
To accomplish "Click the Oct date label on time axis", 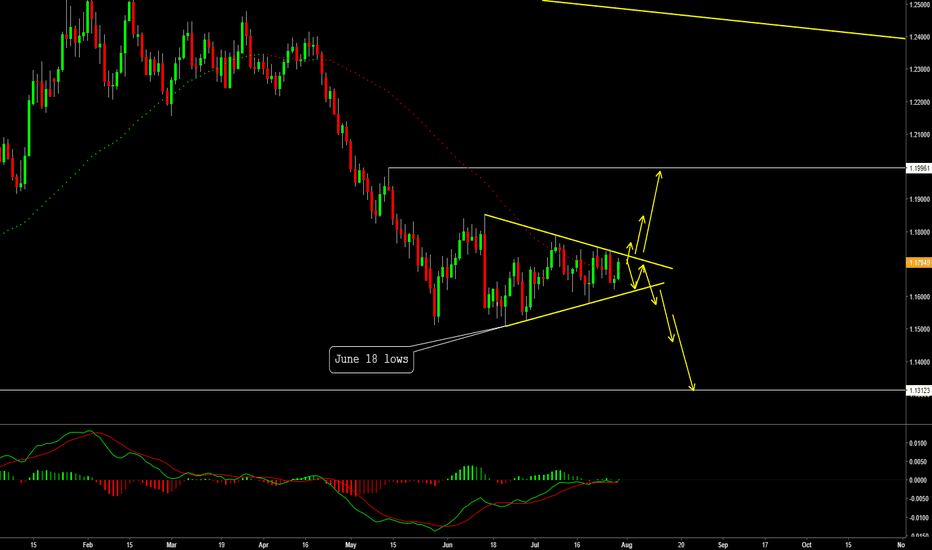I will (807, 544).
